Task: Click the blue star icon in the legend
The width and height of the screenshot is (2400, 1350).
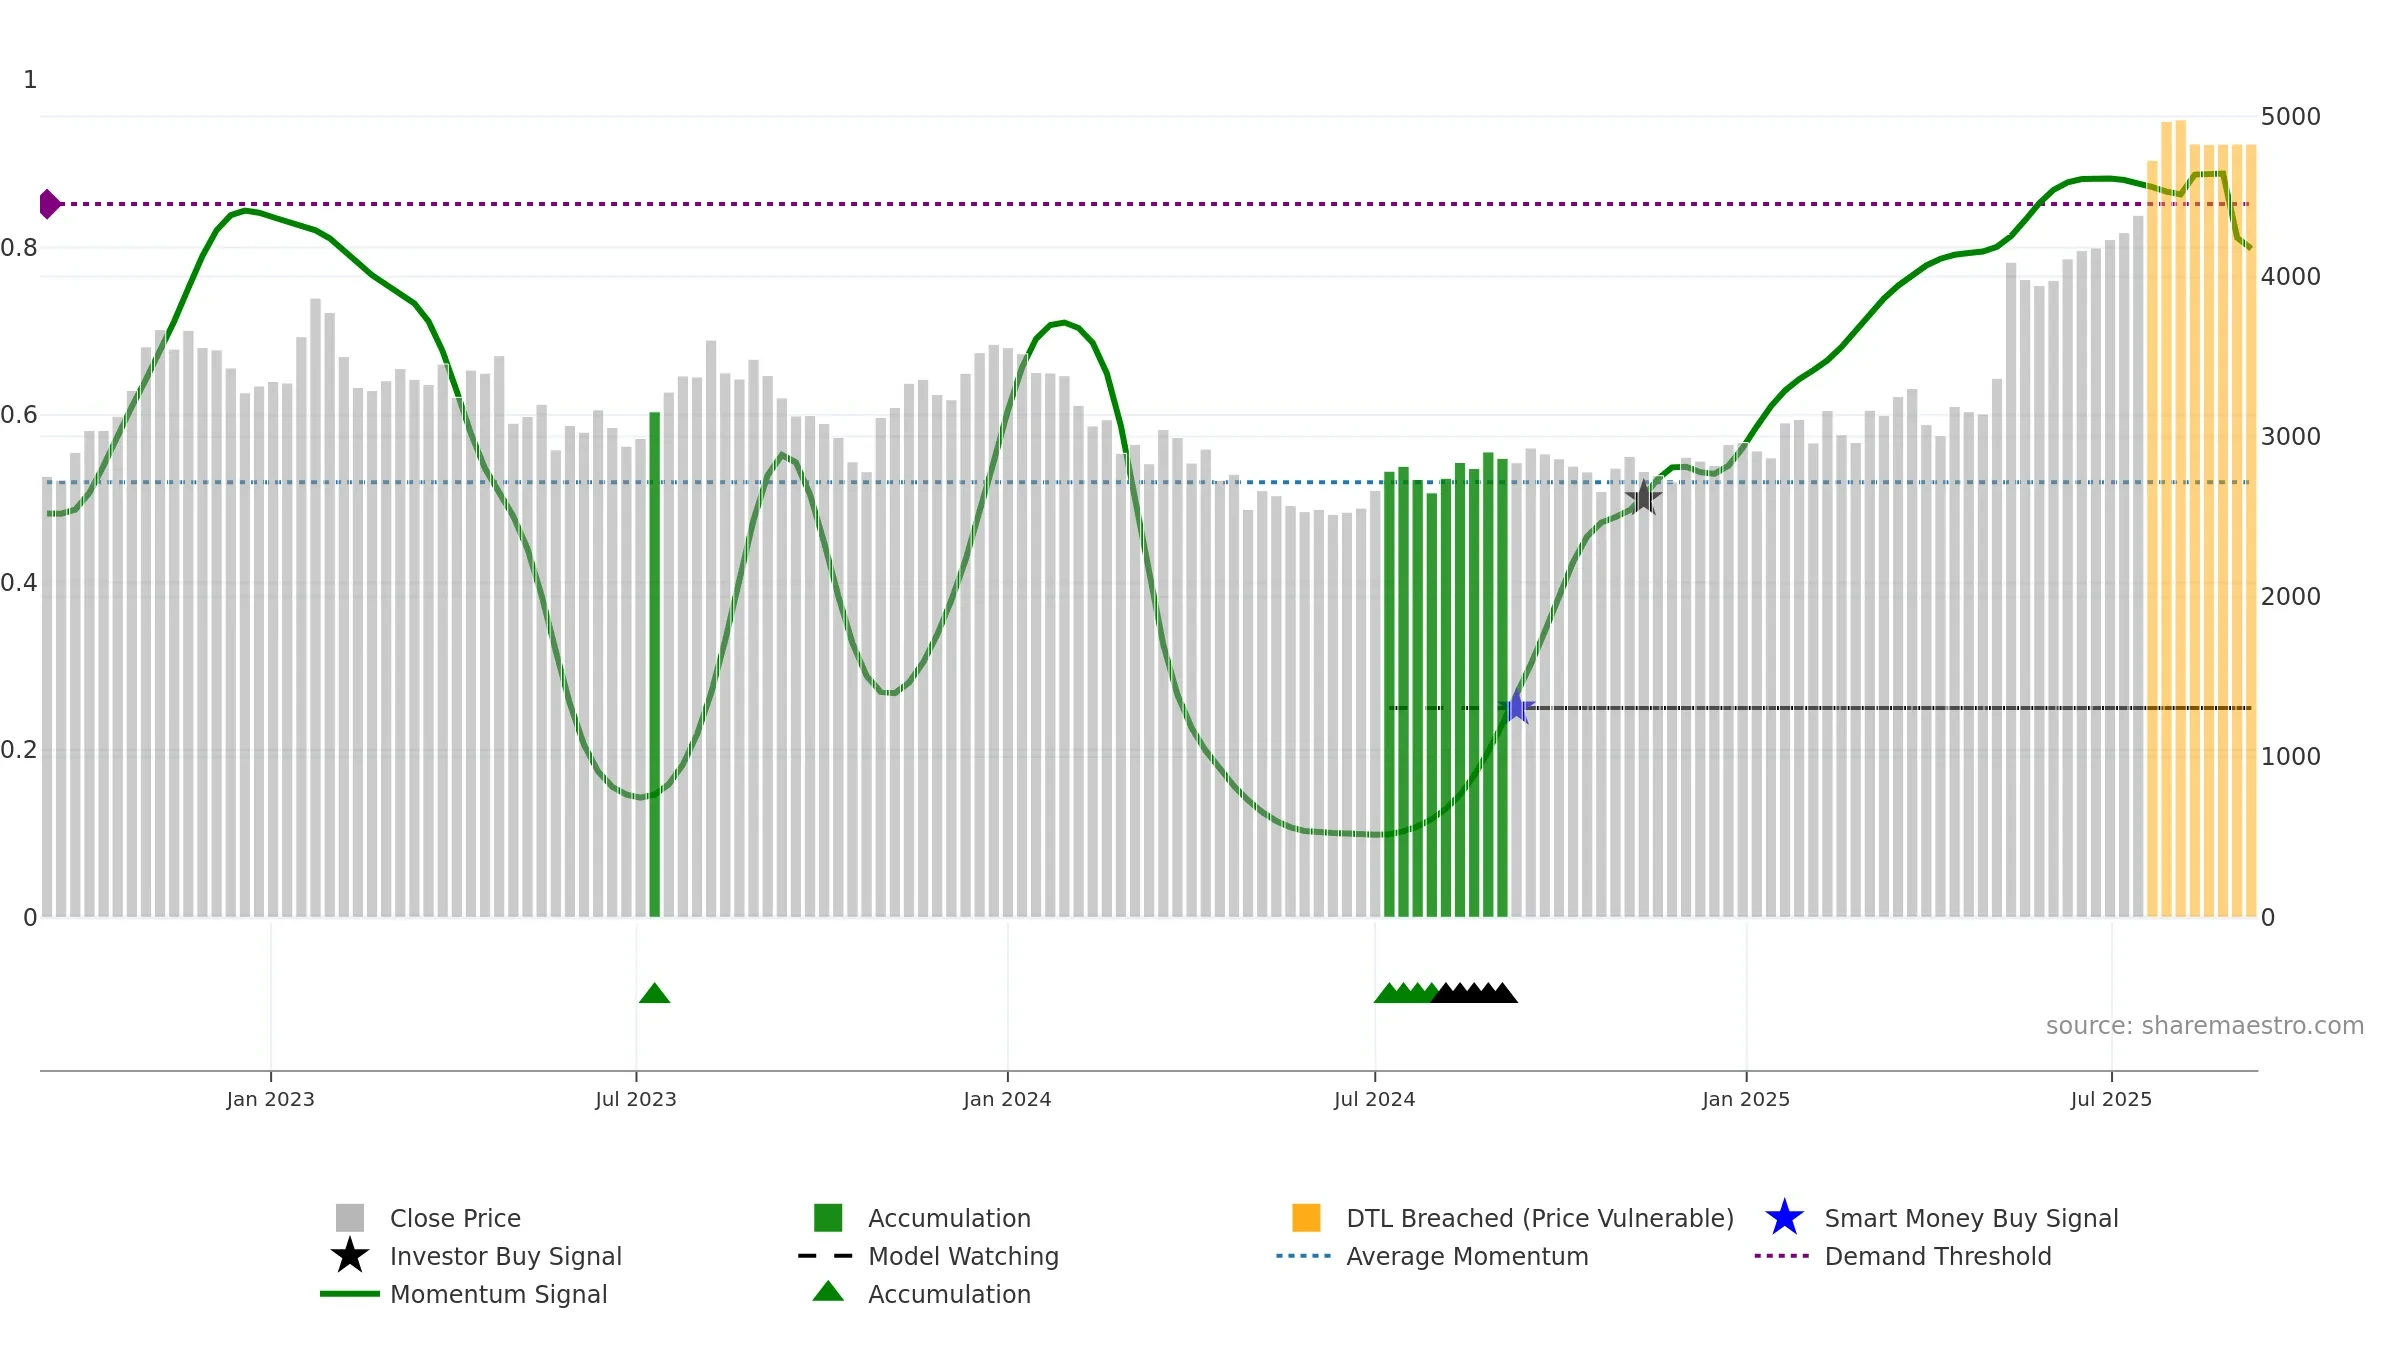Action: pyautogui.click(x=1784, y=1218)
